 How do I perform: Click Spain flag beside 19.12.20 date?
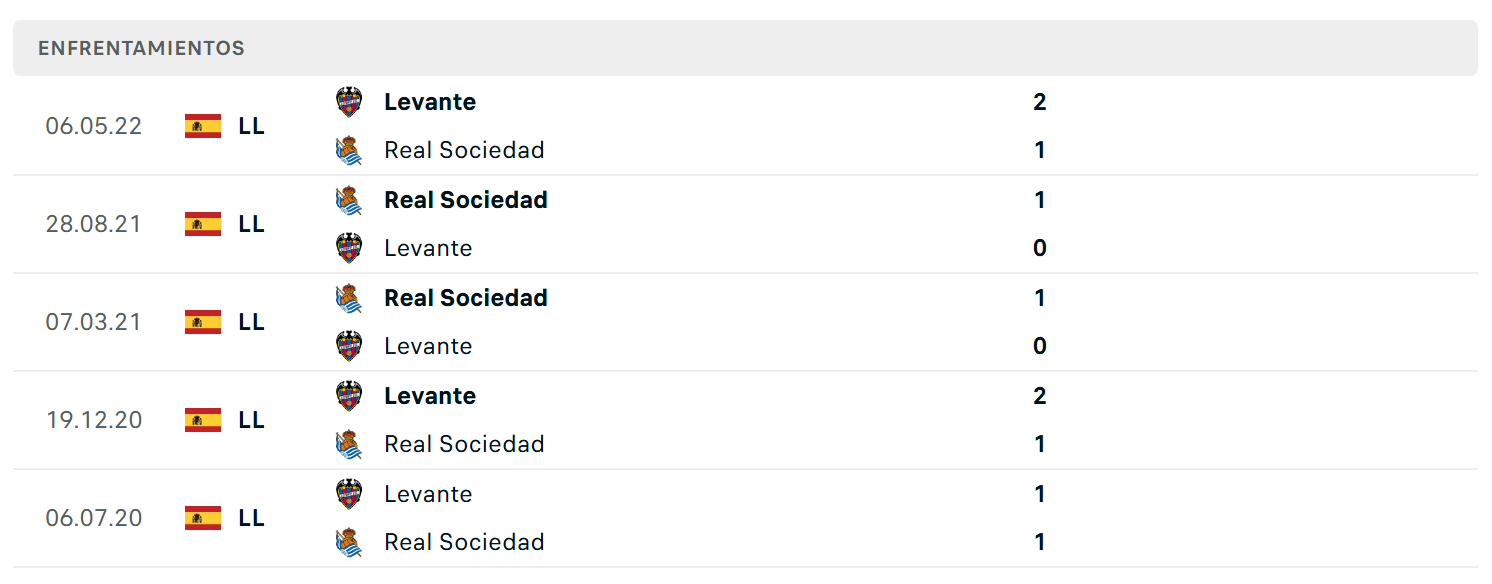pos(203,420)
